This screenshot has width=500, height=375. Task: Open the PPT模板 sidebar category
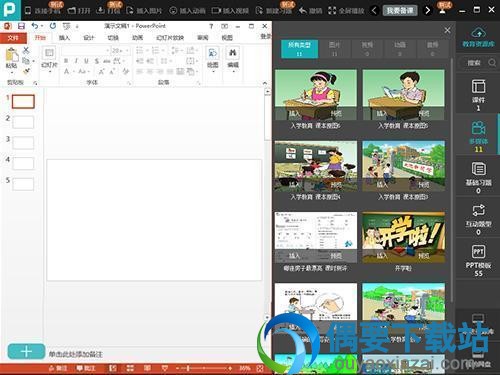(478, 261)
